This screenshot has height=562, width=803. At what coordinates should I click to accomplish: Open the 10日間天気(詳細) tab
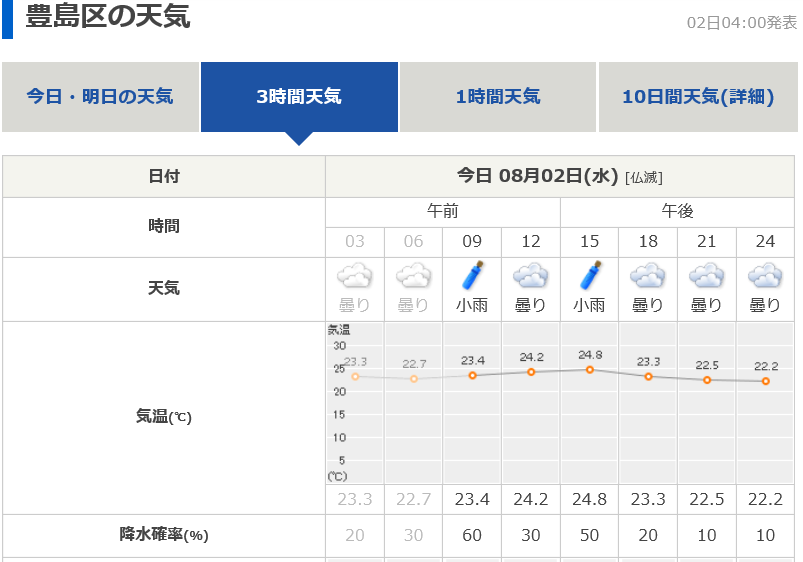click(698, 97)
